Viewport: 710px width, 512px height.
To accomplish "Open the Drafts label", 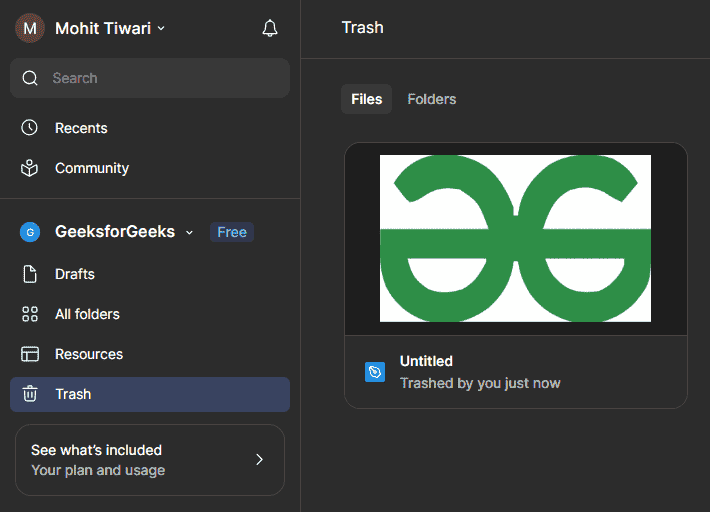I will coord(75,274).
